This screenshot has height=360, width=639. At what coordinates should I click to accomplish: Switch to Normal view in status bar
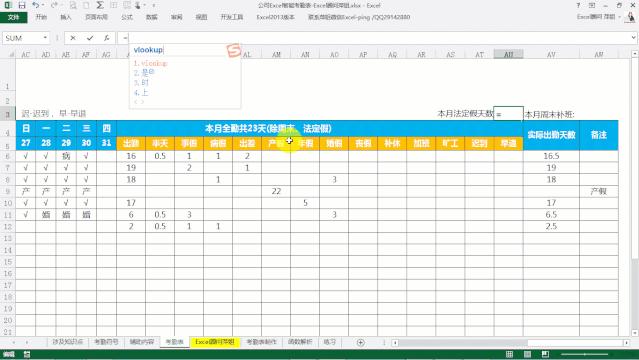(x=509, y=354)
